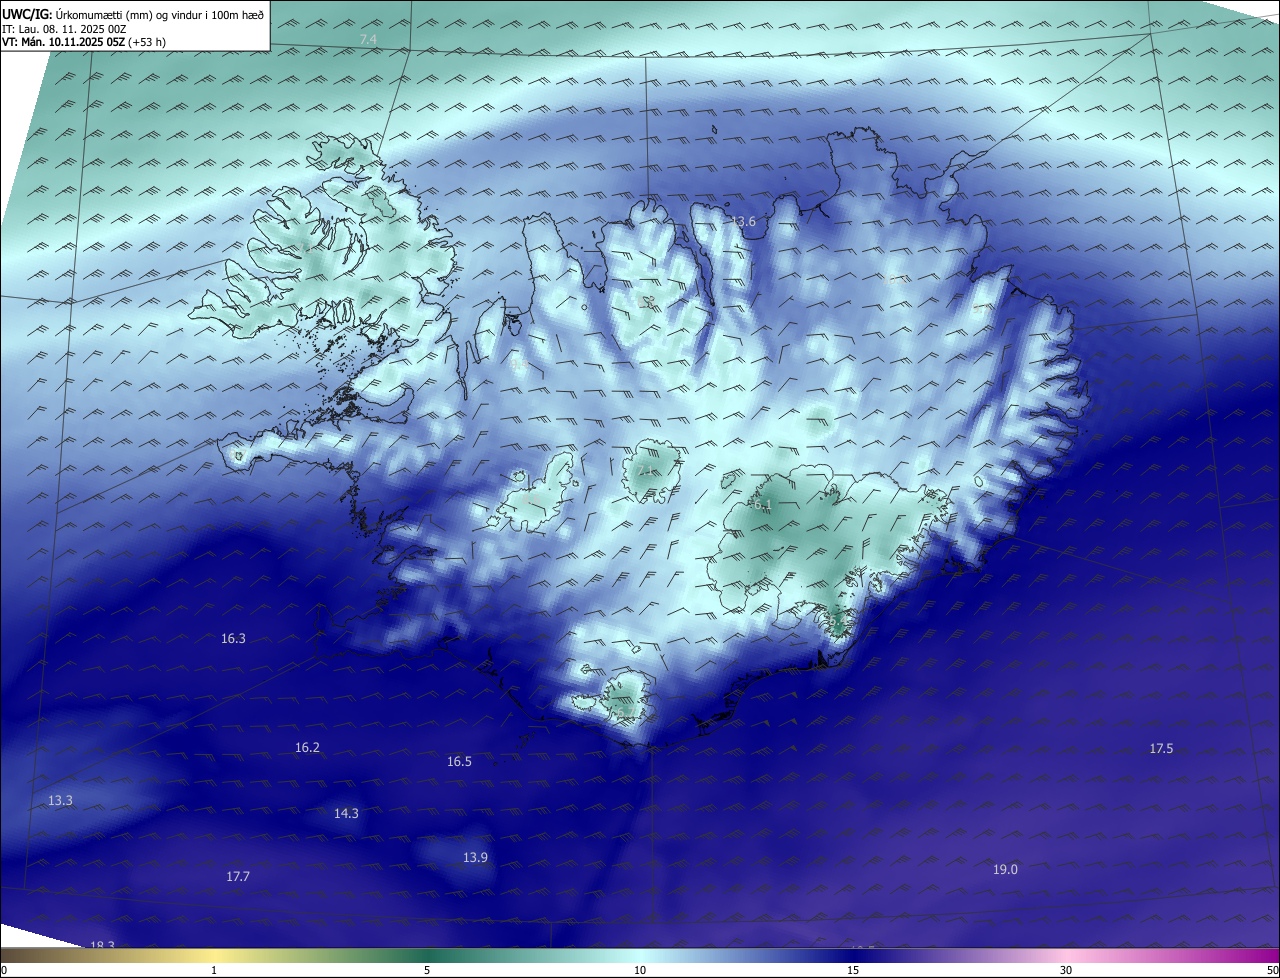Click the 19.0 maximum value label
The image size is (1280, 978).
pyautogui.click(x=1005, y=870)
